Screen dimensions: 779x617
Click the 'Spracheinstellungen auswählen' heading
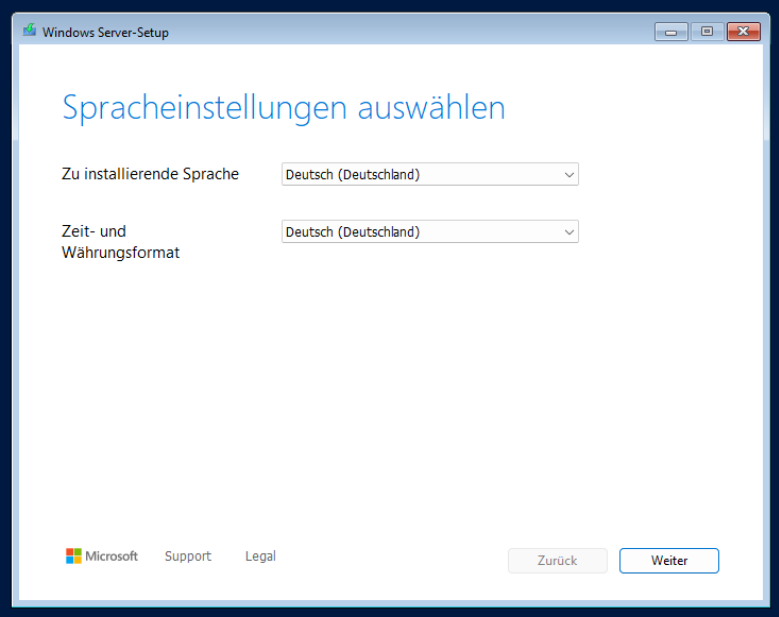(284, 108)
